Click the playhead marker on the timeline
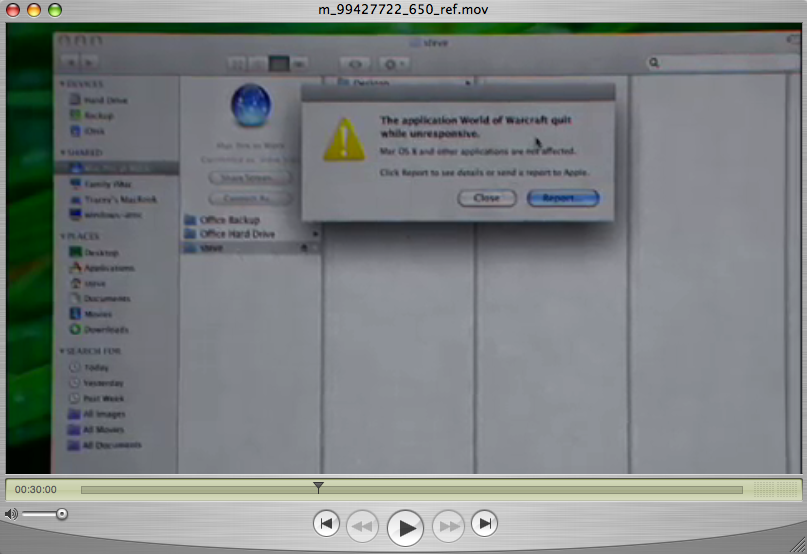This screenshot has width=807, height=554. tap(318, 487)
